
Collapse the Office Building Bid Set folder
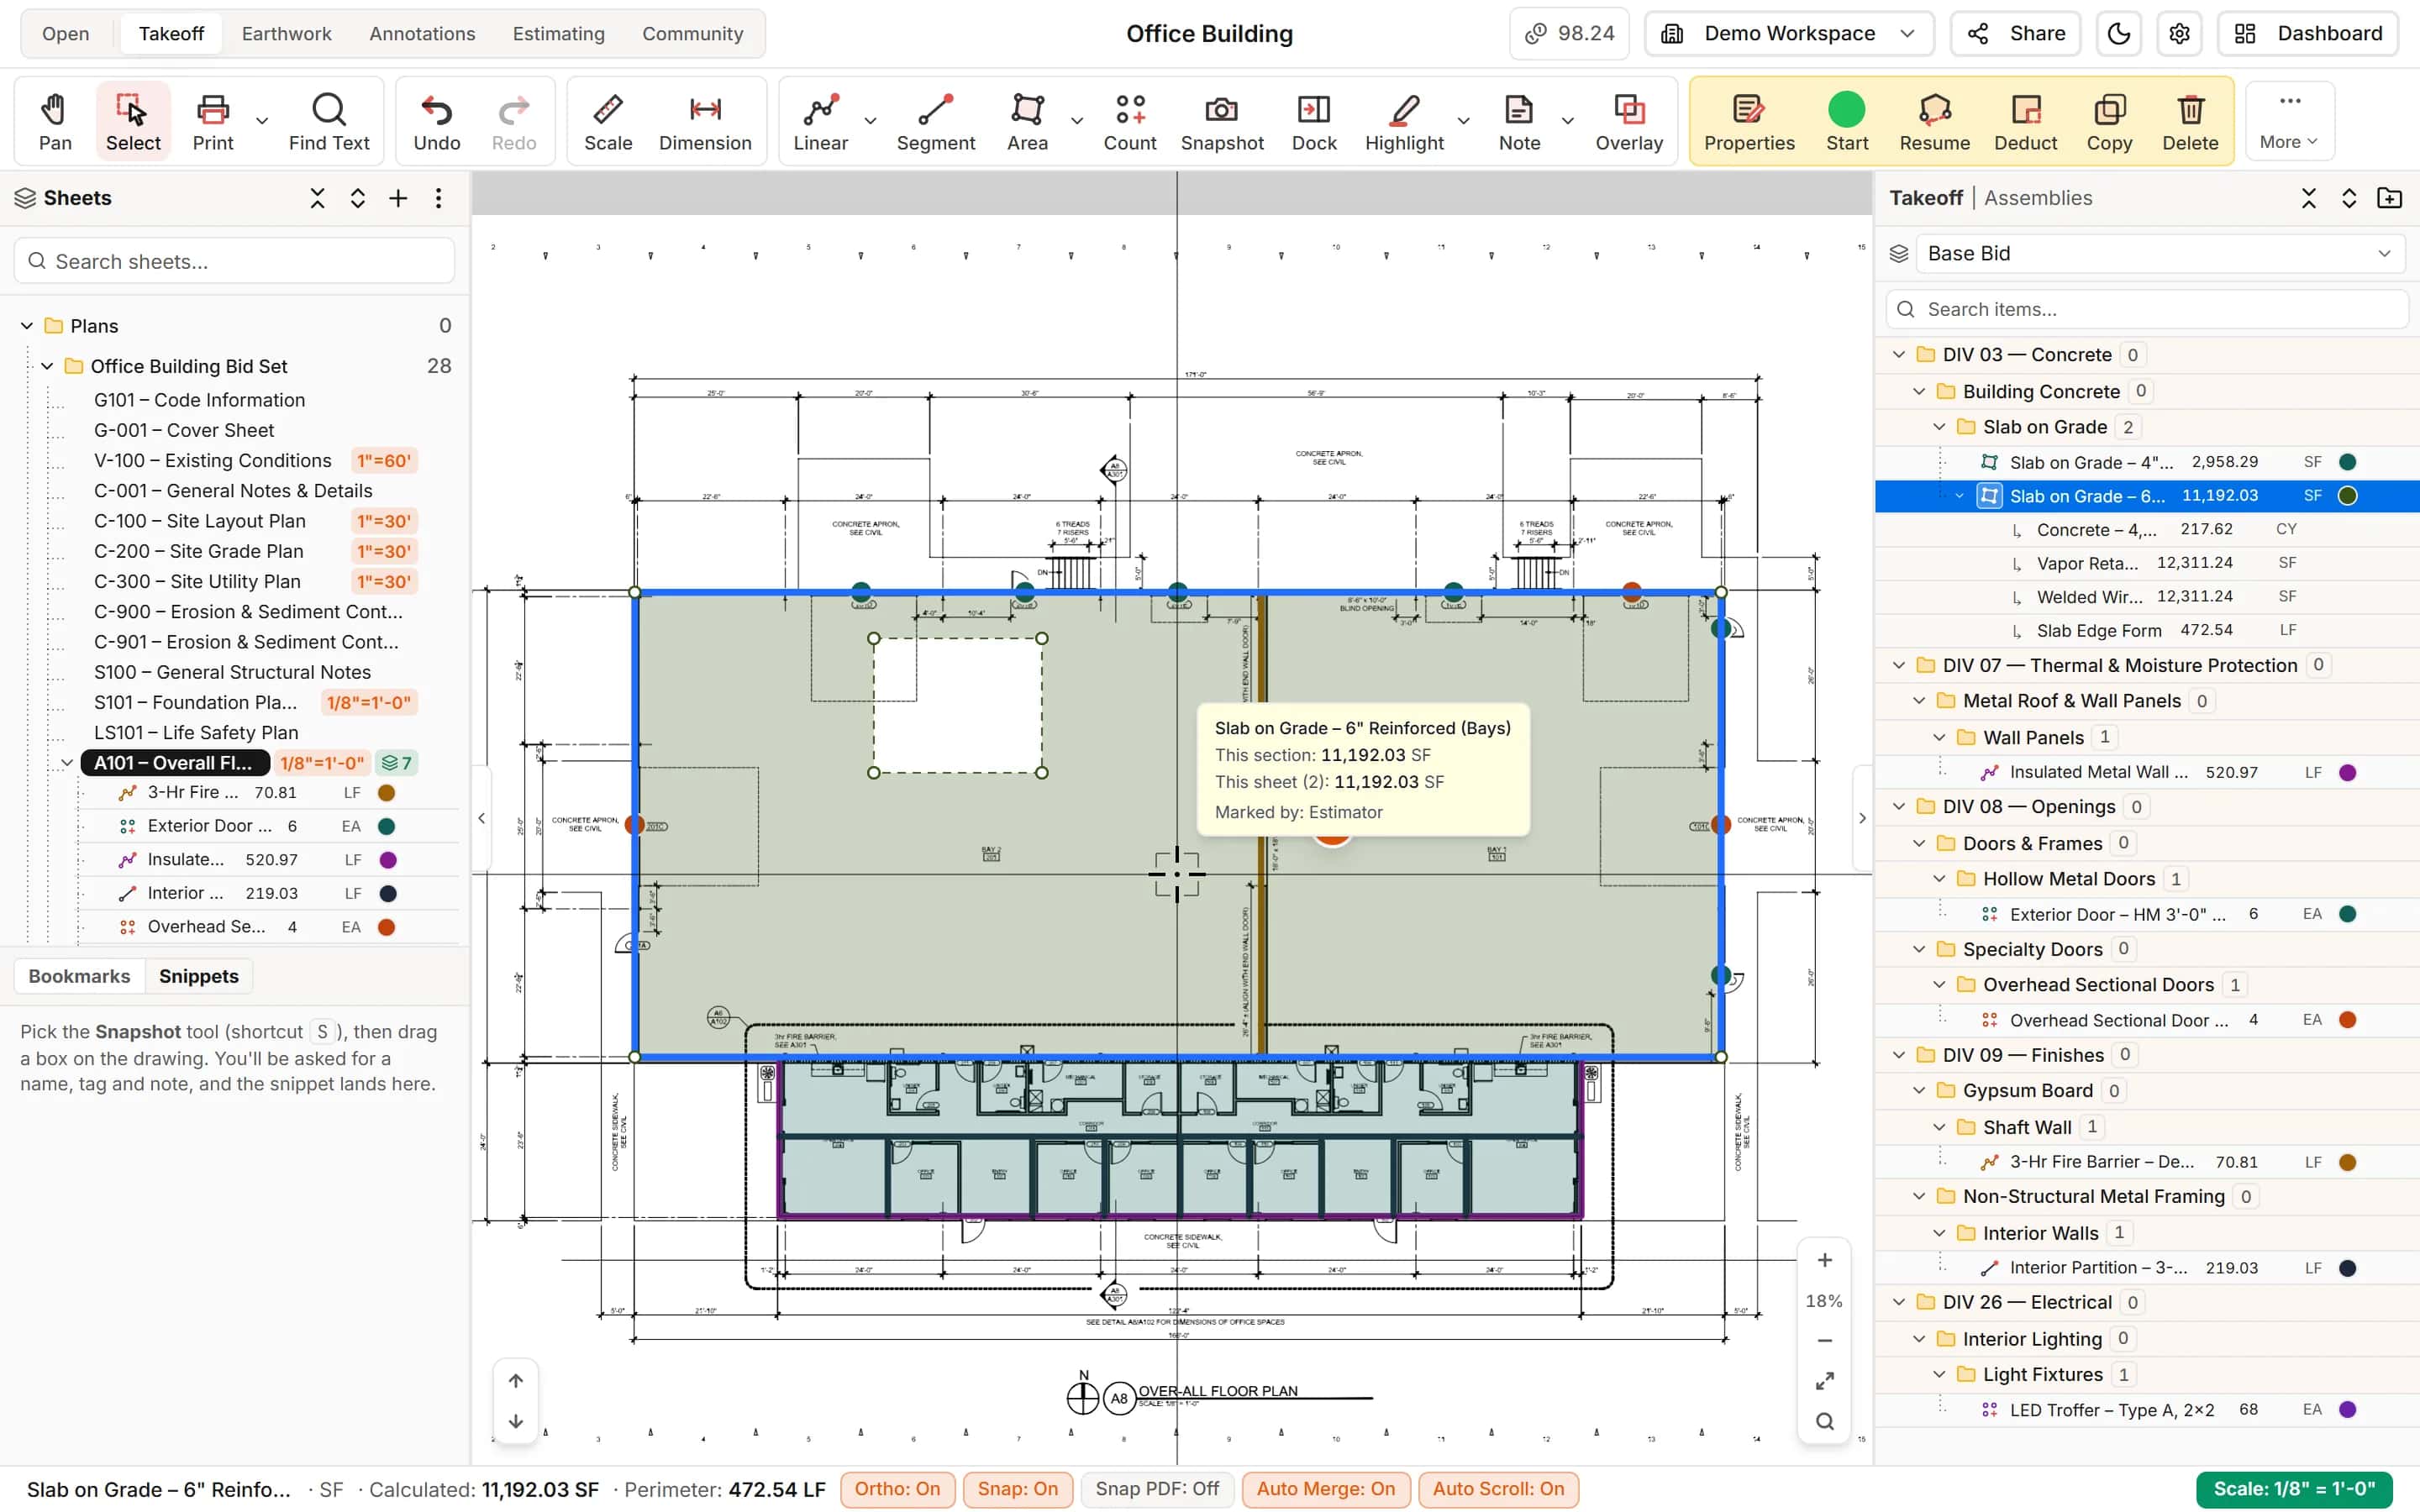click(x=47, y=366)
